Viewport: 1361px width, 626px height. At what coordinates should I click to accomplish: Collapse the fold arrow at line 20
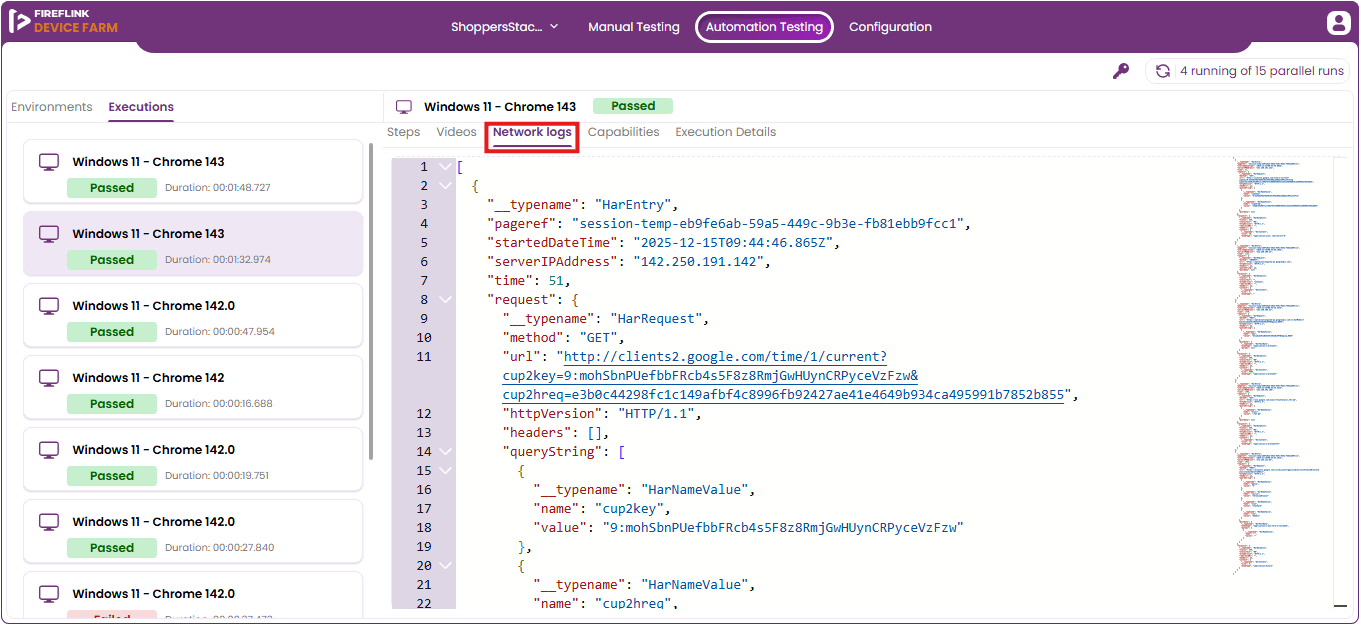click(x=445, y=566)
